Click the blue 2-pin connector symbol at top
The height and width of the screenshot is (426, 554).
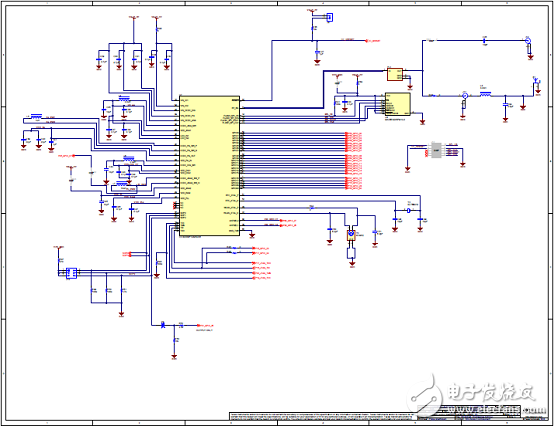click(329, 17)
